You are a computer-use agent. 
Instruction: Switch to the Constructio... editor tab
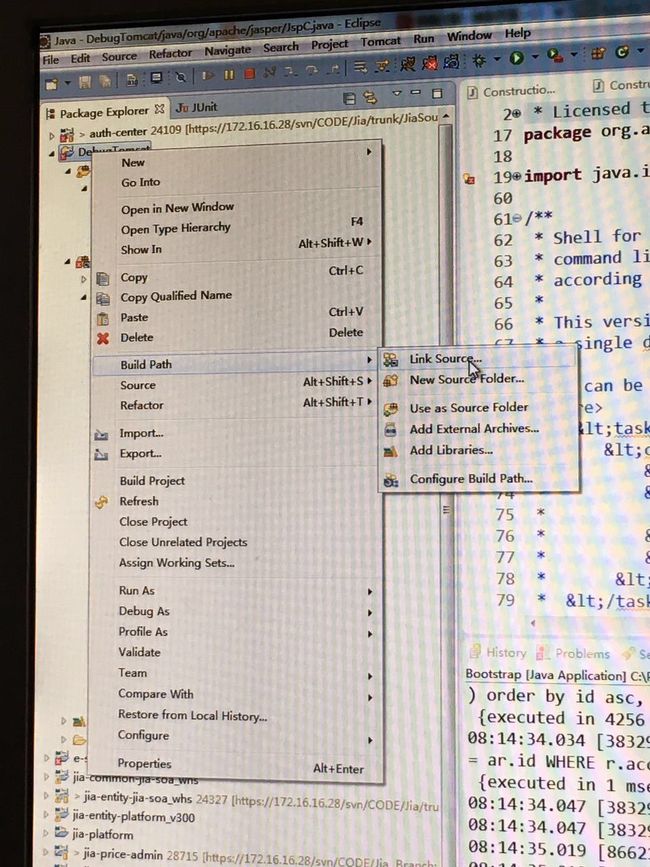(511, 91)
